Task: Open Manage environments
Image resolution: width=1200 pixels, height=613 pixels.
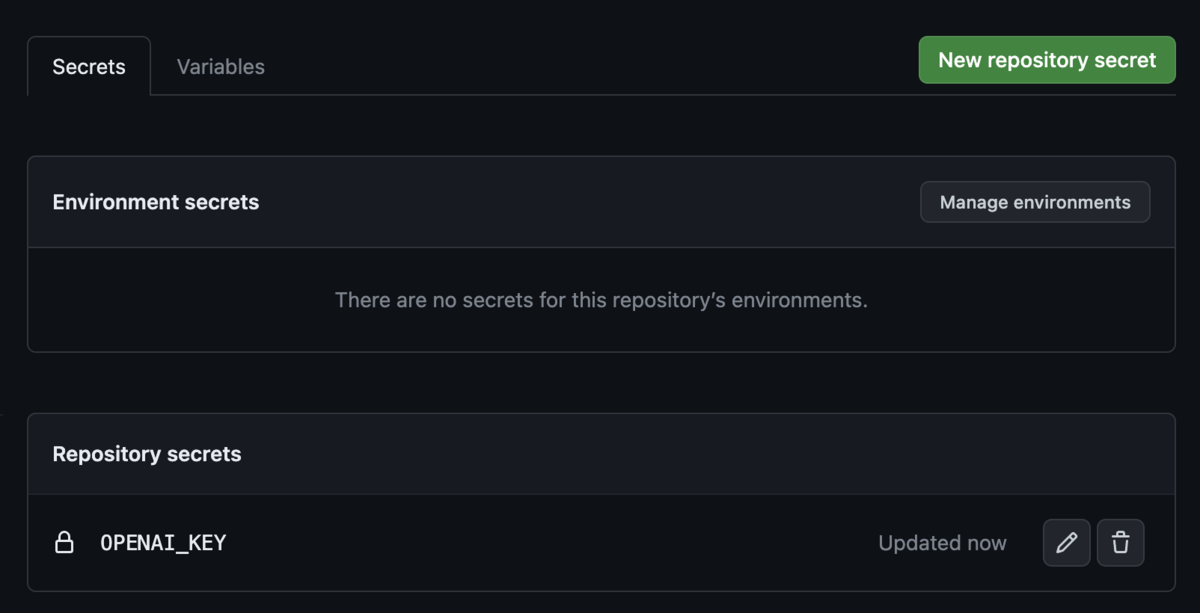Action: (x=1034, y=202)
